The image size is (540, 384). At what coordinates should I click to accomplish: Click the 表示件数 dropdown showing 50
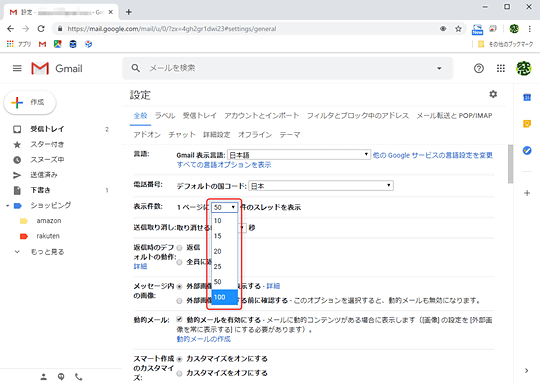(225, 207)
